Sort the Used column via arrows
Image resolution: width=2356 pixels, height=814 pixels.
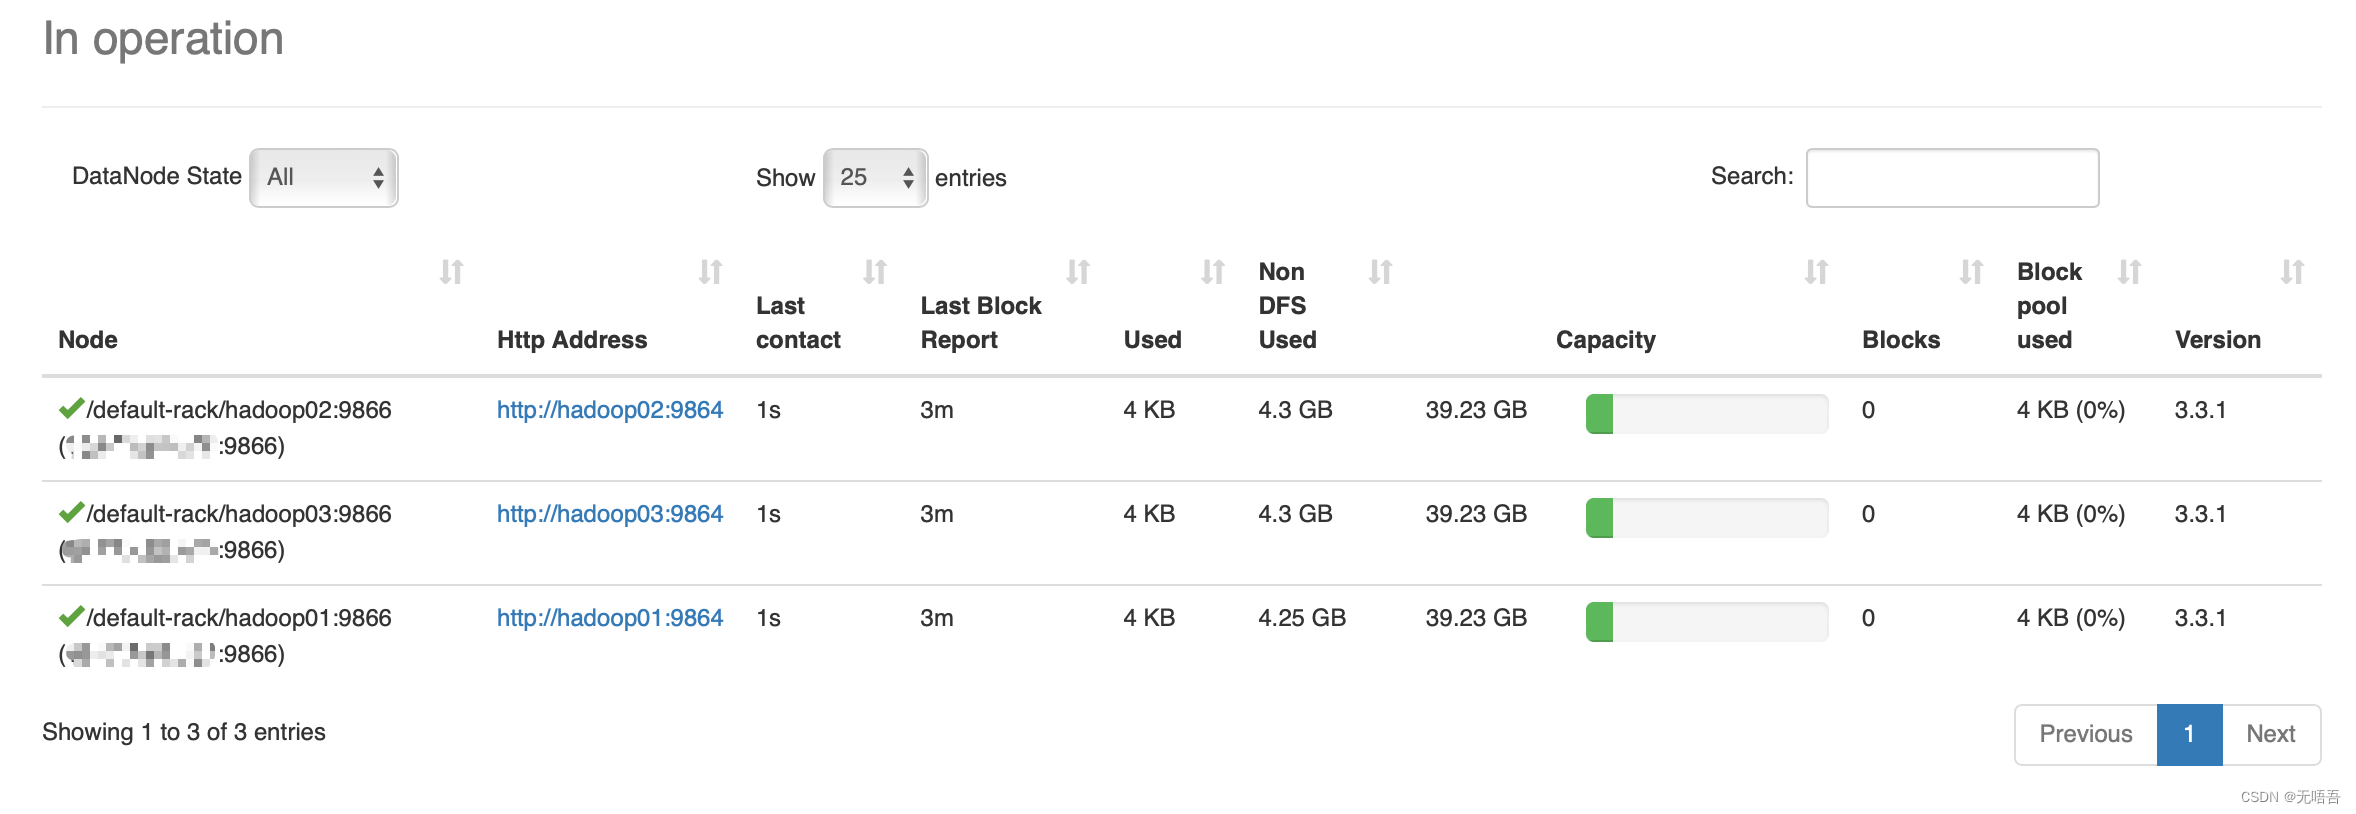tap(1212, 272)
